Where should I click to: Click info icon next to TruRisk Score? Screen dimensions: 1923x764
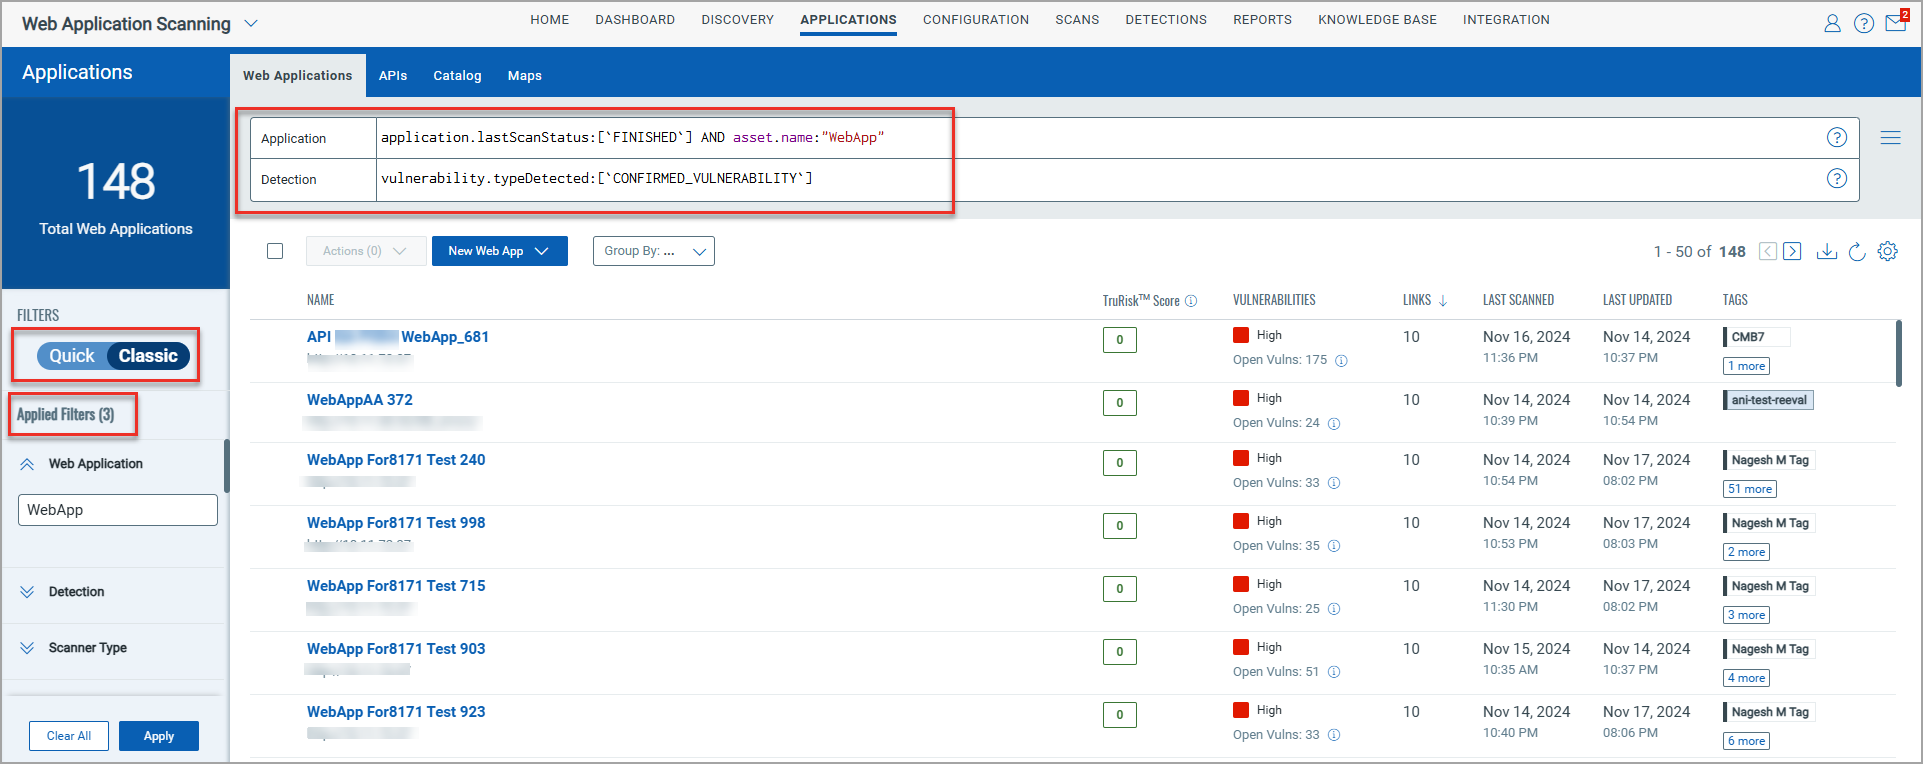coord(1191,301)
